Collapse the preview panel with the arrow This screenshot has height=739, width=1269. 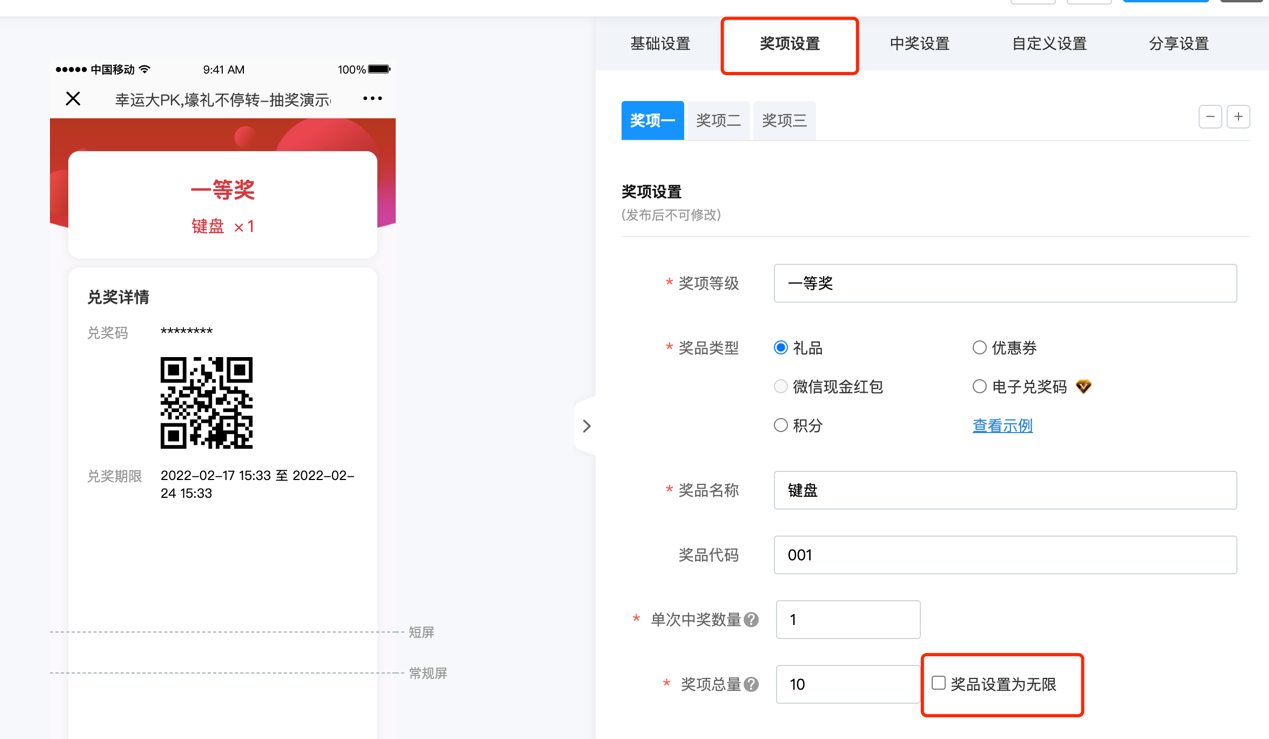(586, 426)
